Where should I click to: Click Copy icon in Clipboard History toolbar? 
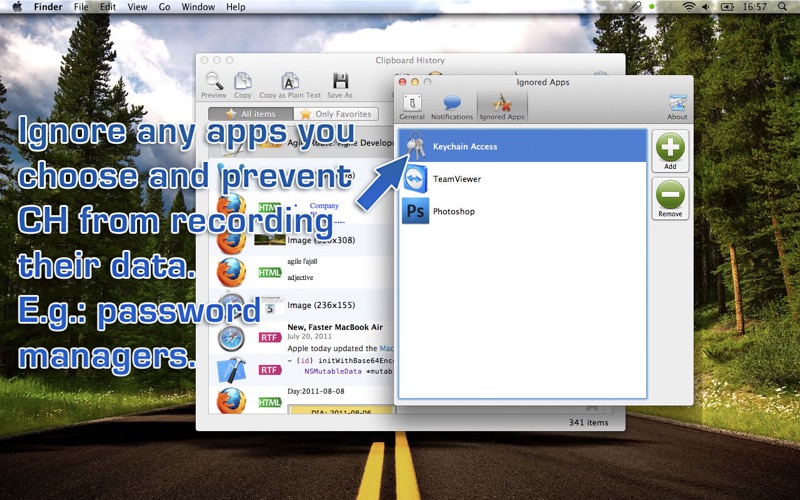coord(243,85)
